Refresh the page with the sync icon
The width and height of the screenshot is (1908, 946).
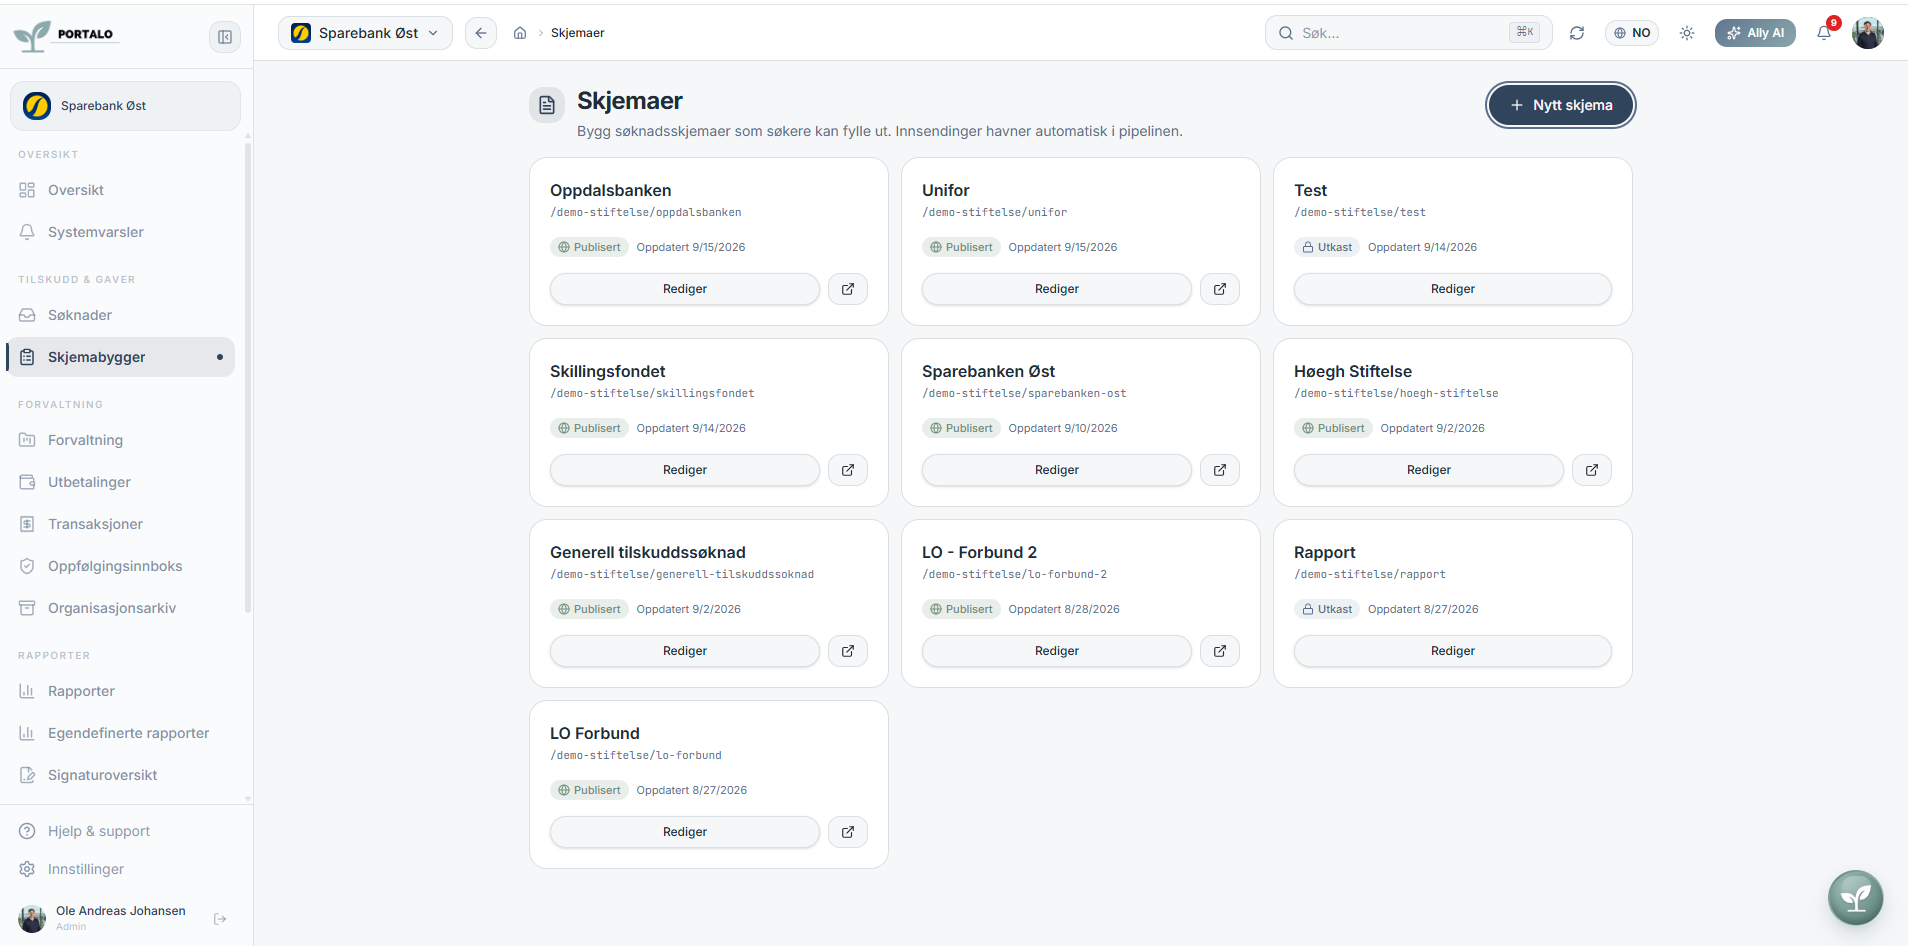tap(1577, 33)
